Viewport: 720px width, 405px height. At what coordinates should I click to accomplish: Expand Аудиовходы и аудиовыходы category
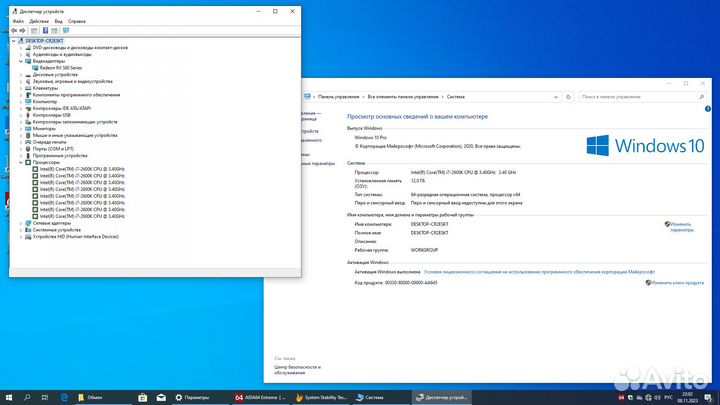click(21, 54)
